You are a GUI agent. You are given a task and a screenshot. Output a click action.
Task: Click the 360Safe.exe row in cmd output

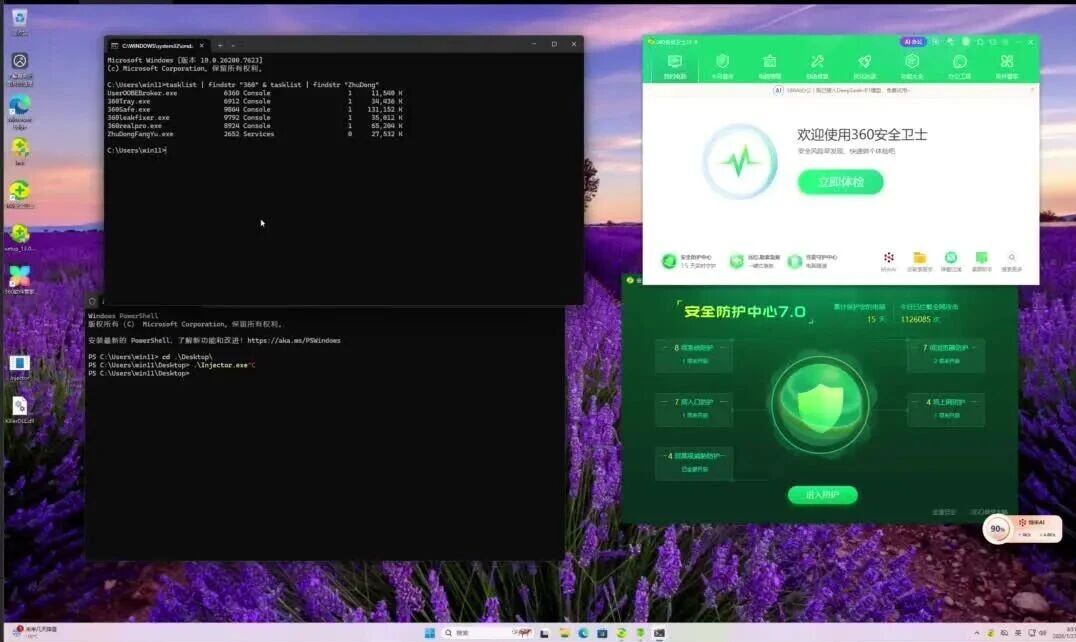[x=255, y=110]
